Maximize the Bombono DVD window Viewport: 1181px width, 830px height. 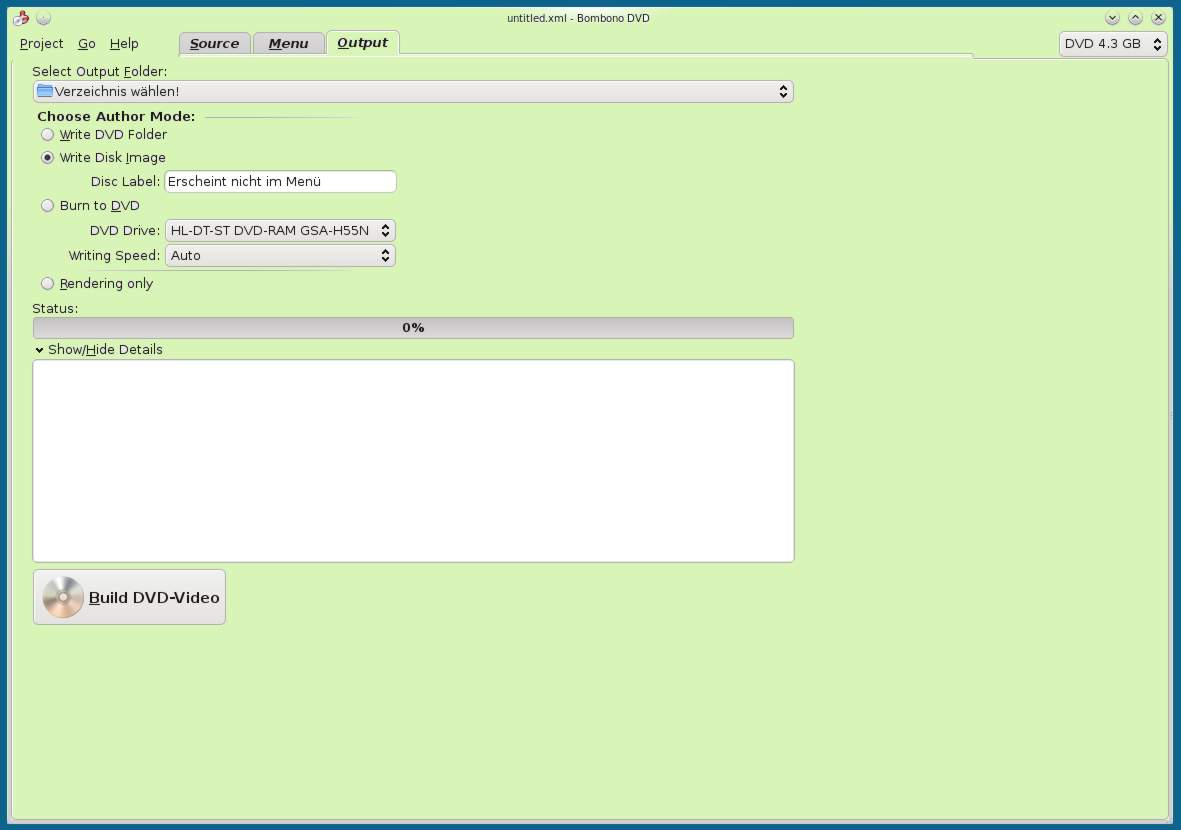pos(1135,18)
